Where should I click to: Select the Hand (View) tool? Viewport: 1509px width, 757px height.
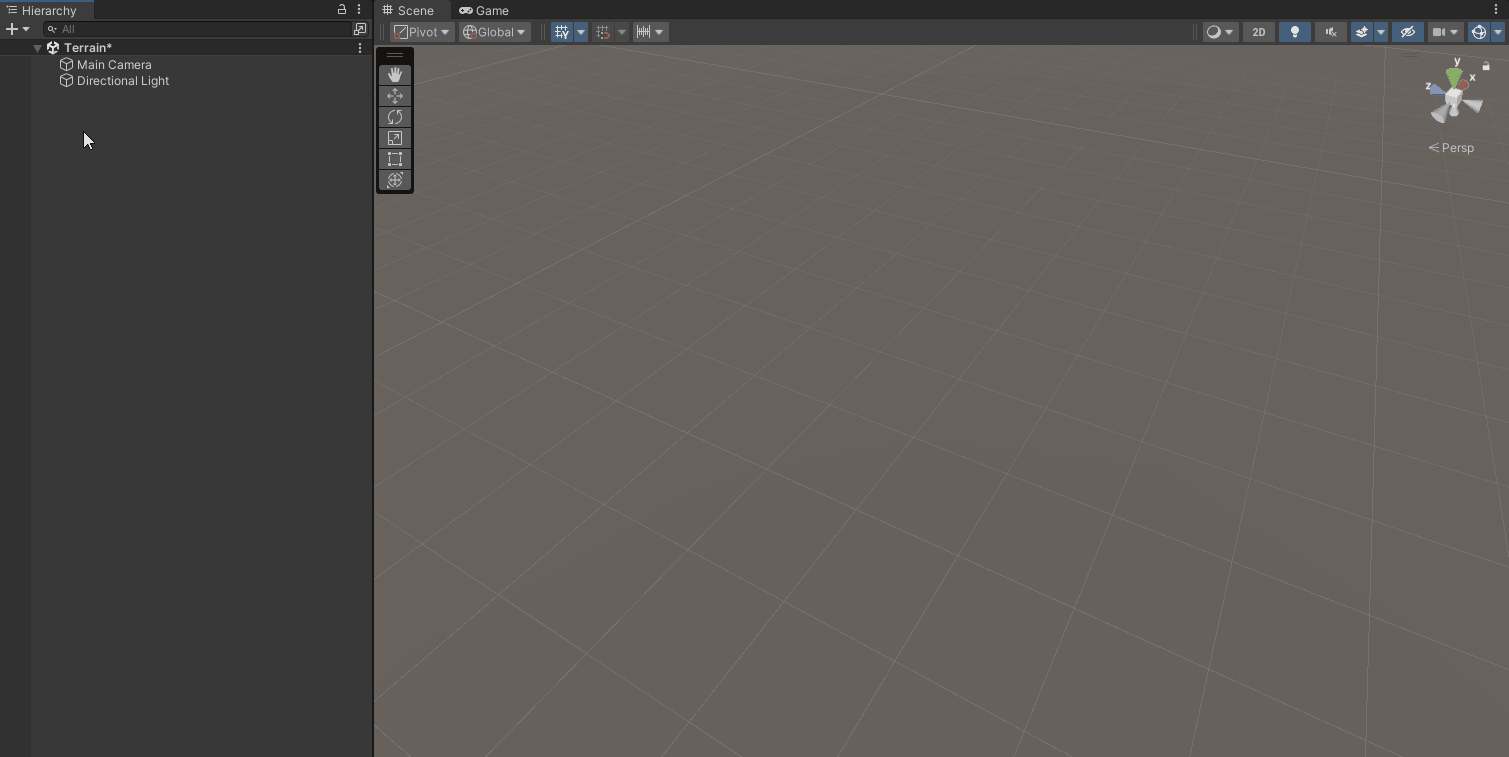tap(395, 75)
